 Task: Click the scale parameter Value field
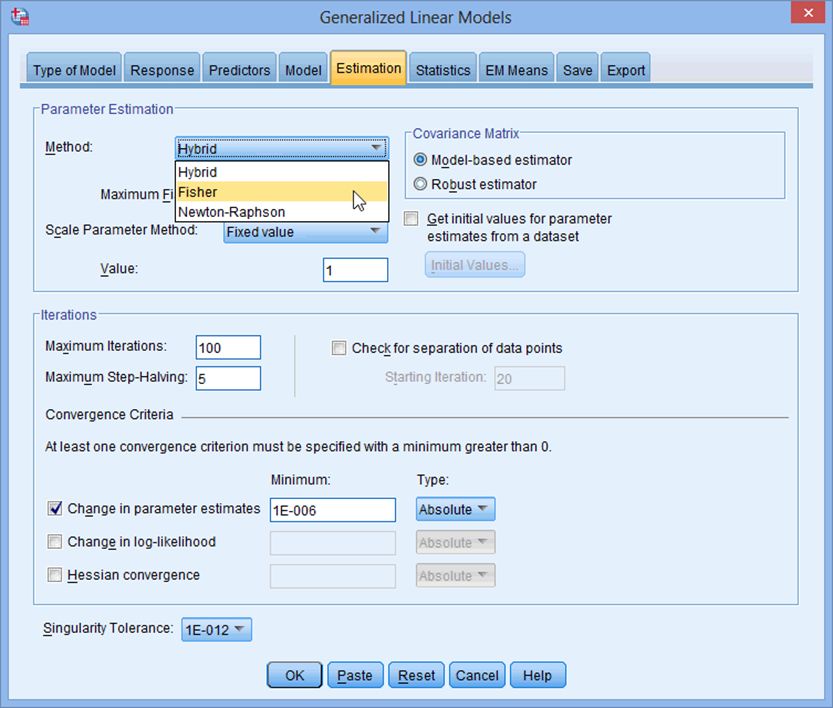tap(355, 270)
